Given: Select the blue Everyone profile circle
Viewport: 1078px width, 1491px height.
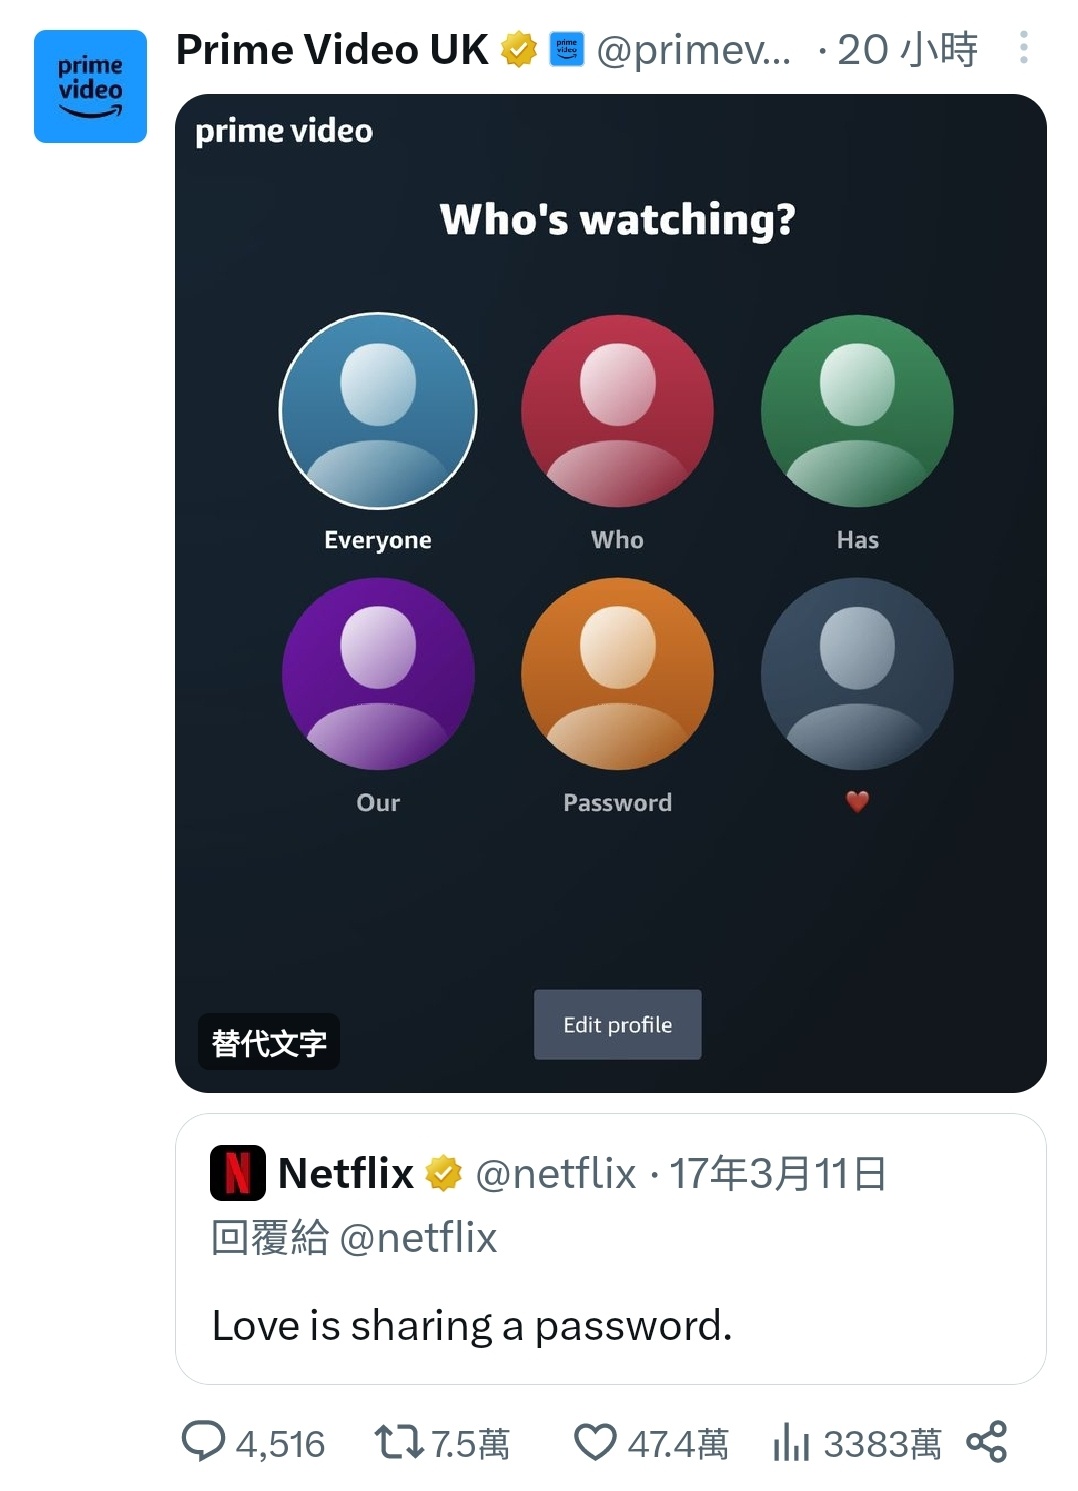Looking at the screenshot, I should [x=378, y=411].
